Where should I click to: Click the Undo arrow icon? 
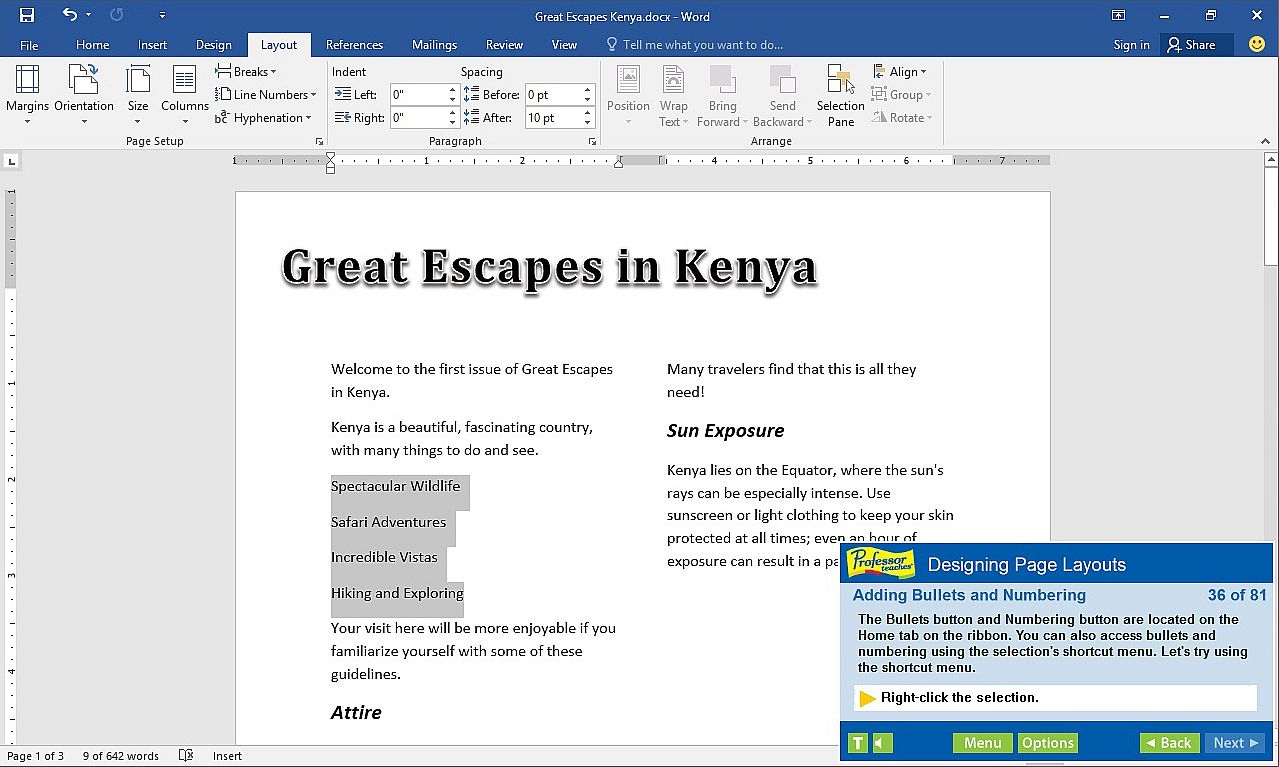pyautogui.click(x=69, y=15)
